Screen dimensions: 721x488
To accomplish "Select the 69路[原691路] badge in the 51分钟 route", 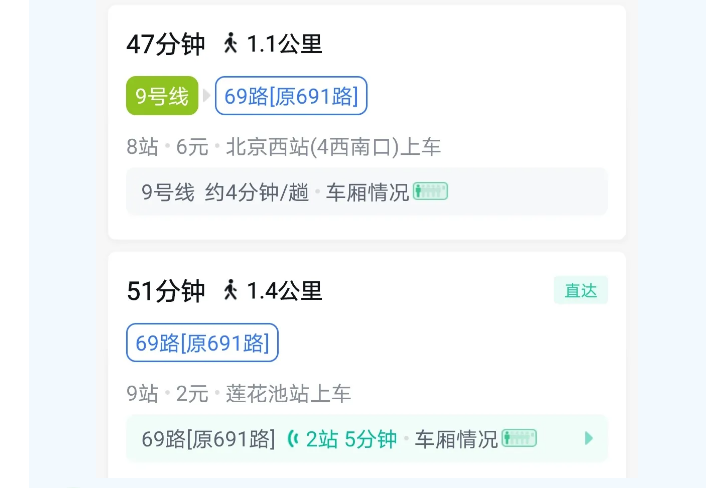I will pos(202,343).
